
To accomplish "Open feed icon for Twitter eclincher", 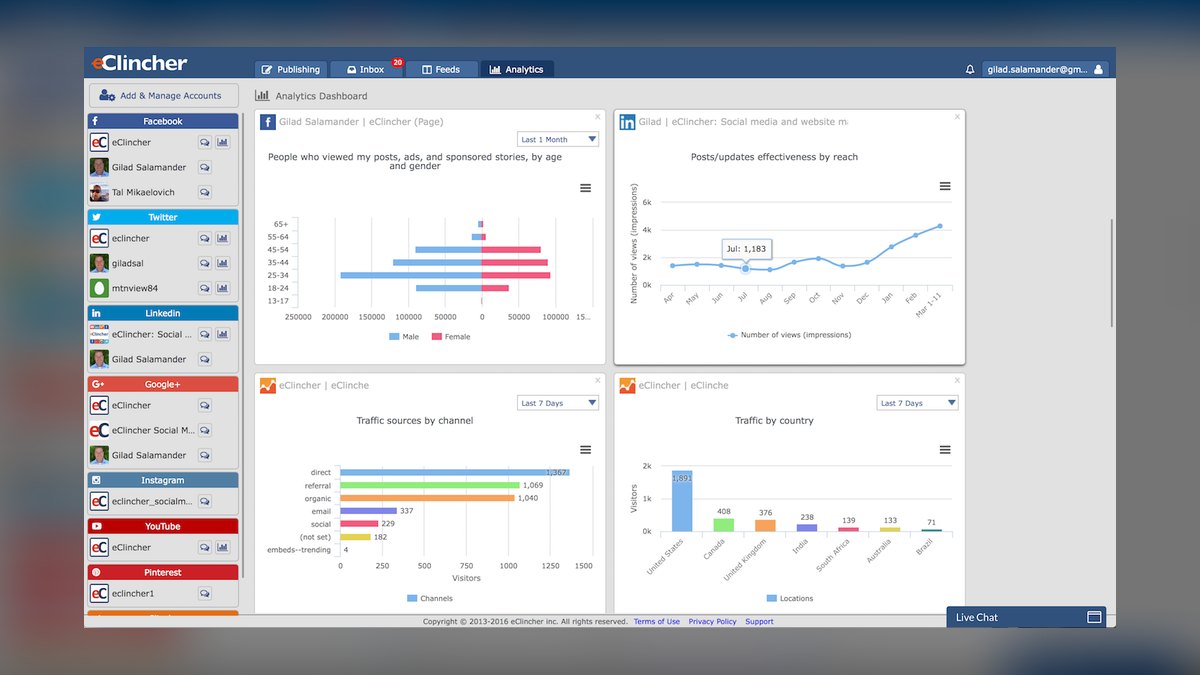I will click(205, 238).
